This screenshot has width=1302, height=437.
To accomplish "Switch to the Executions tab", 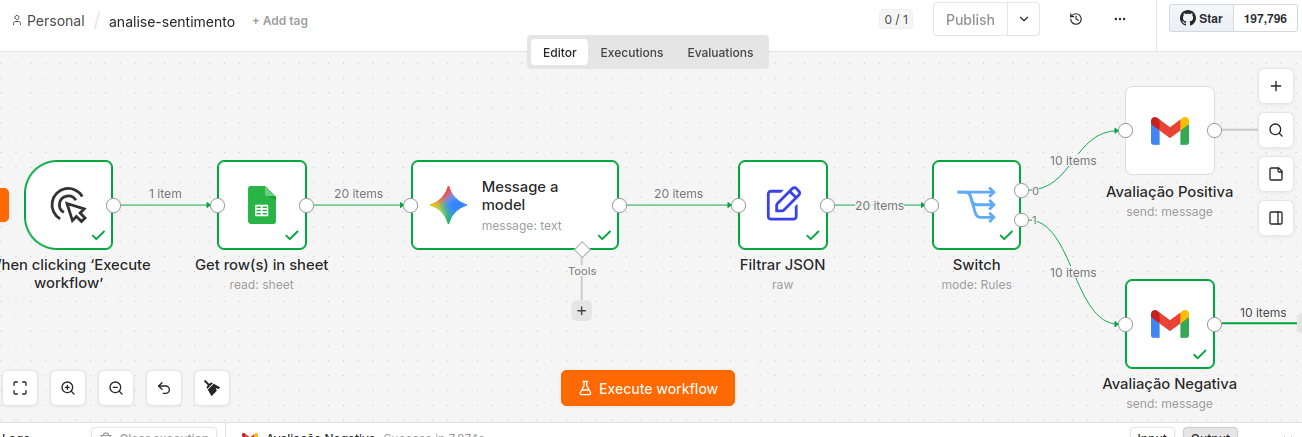I will [632, 53].
